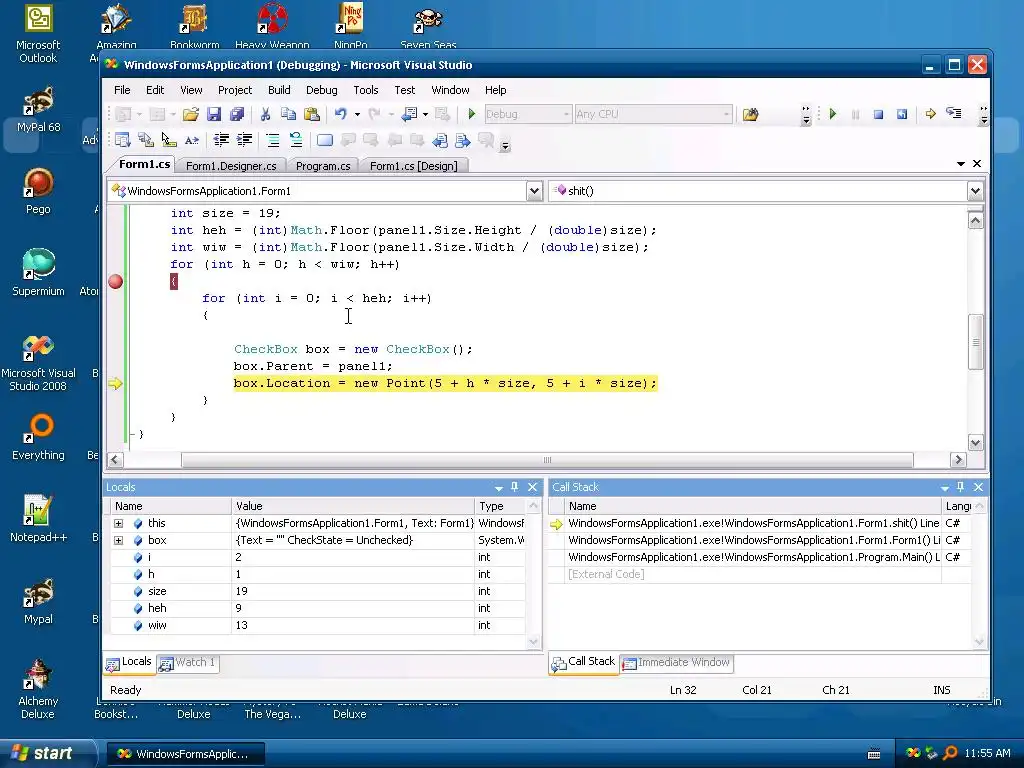
Task: Click the Show Next Statement yellow arrow icon
Action: click(931, 114)
